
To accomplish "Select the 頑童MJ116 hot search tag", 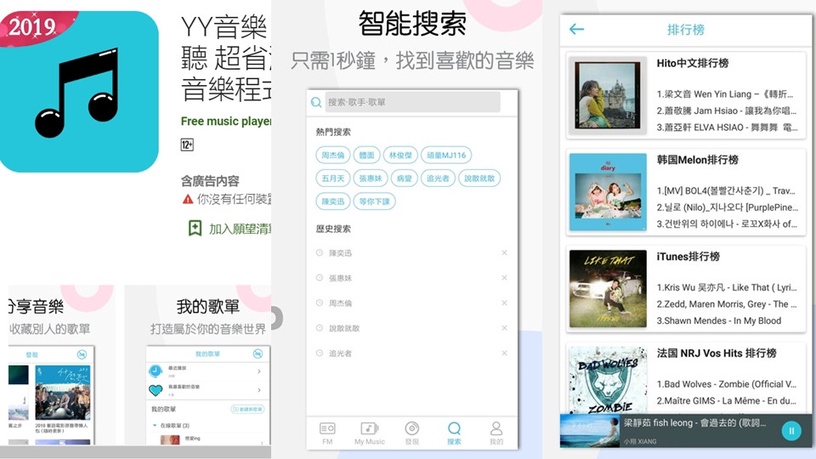I will [446, 155].
